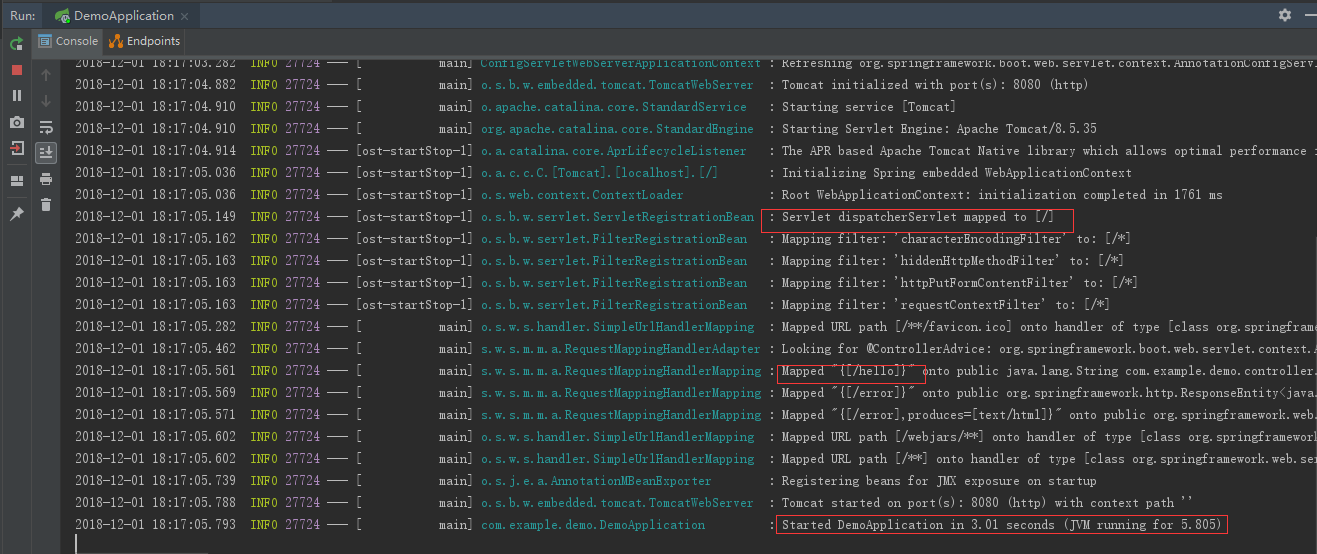The image size is (1317, 554).
Task: Click the o.apache.catalina.core.StandardService logger name
Action: point(614,107)
